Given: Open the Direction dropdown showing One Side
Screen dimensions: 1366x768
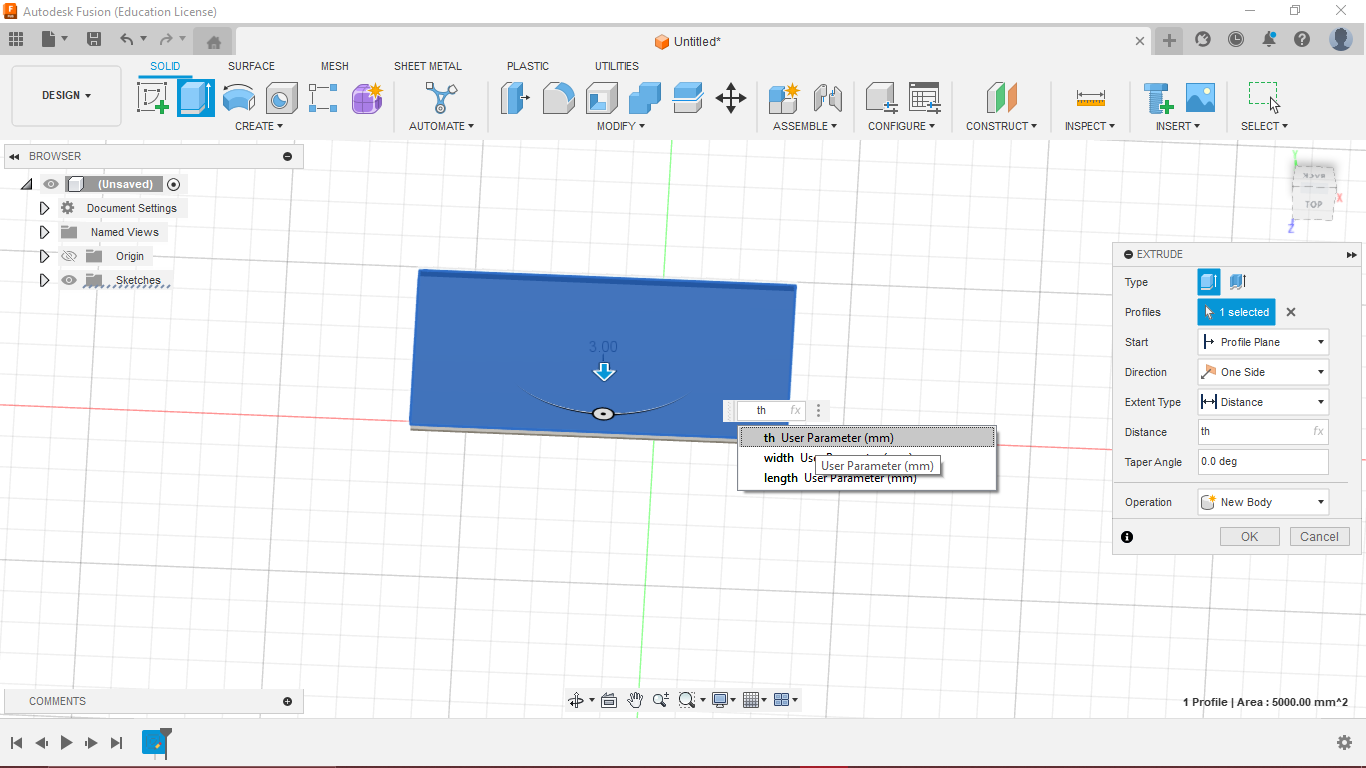Looking at the screenshot, I should (x=1263, y=372).
